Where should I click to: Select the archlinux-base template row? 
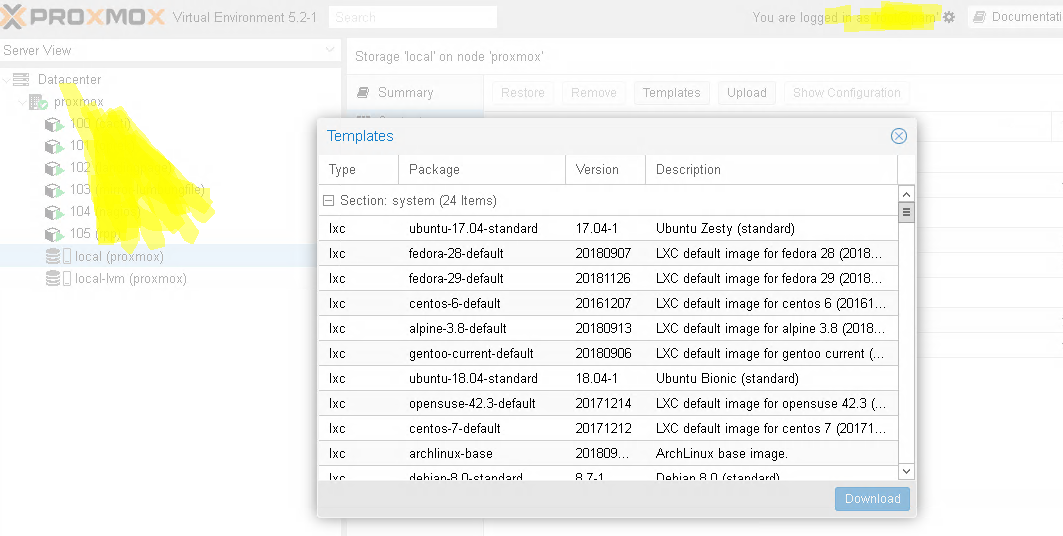click(x=608, y=453)
